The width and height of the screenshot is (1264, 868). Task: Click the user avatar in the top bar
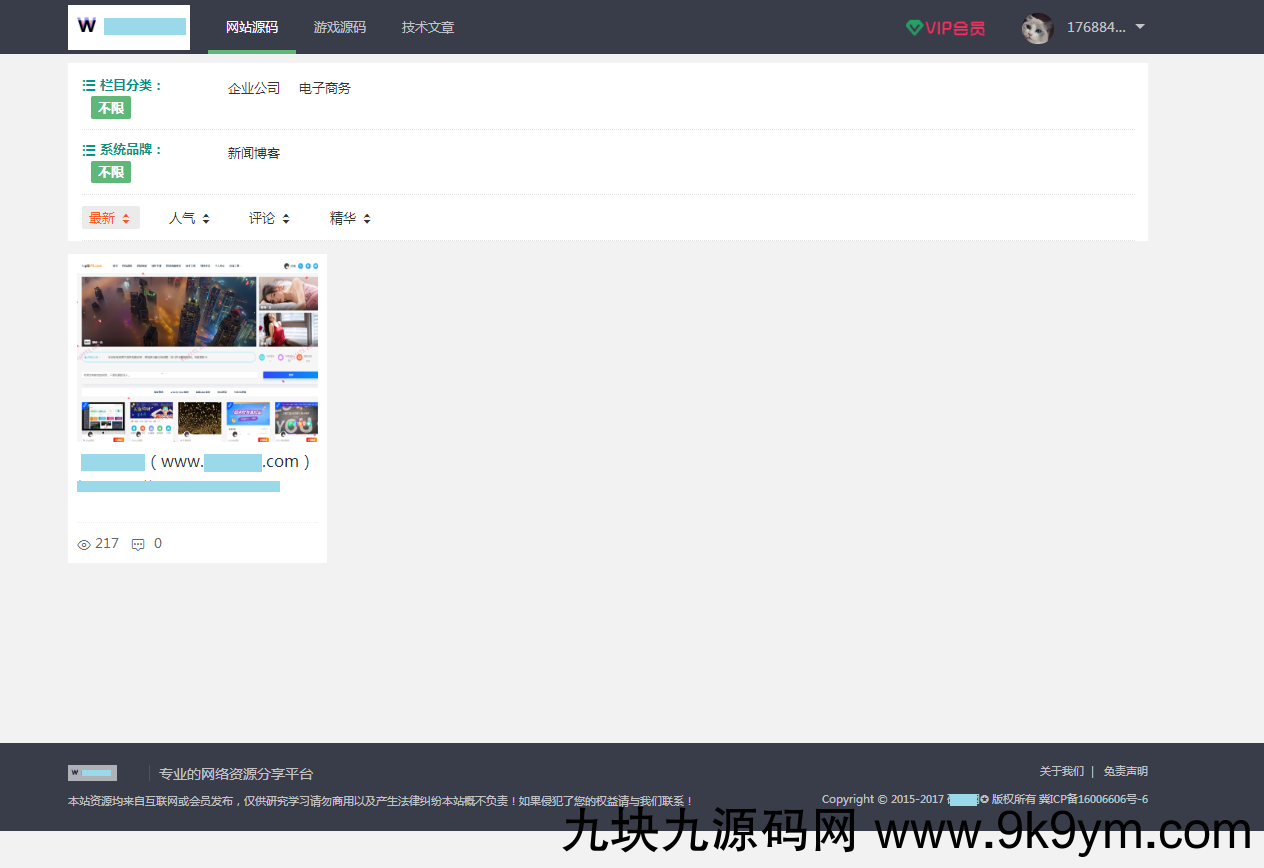(1037, 27)
